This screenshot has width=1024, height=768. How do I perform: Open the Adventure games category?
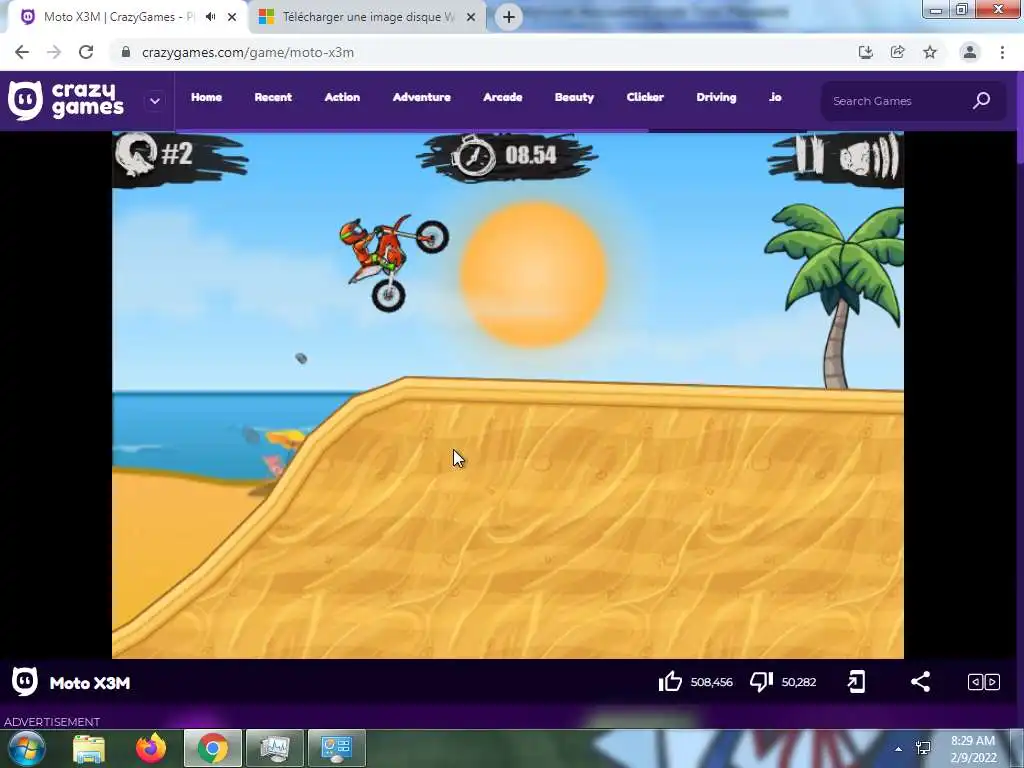(421, 97)
